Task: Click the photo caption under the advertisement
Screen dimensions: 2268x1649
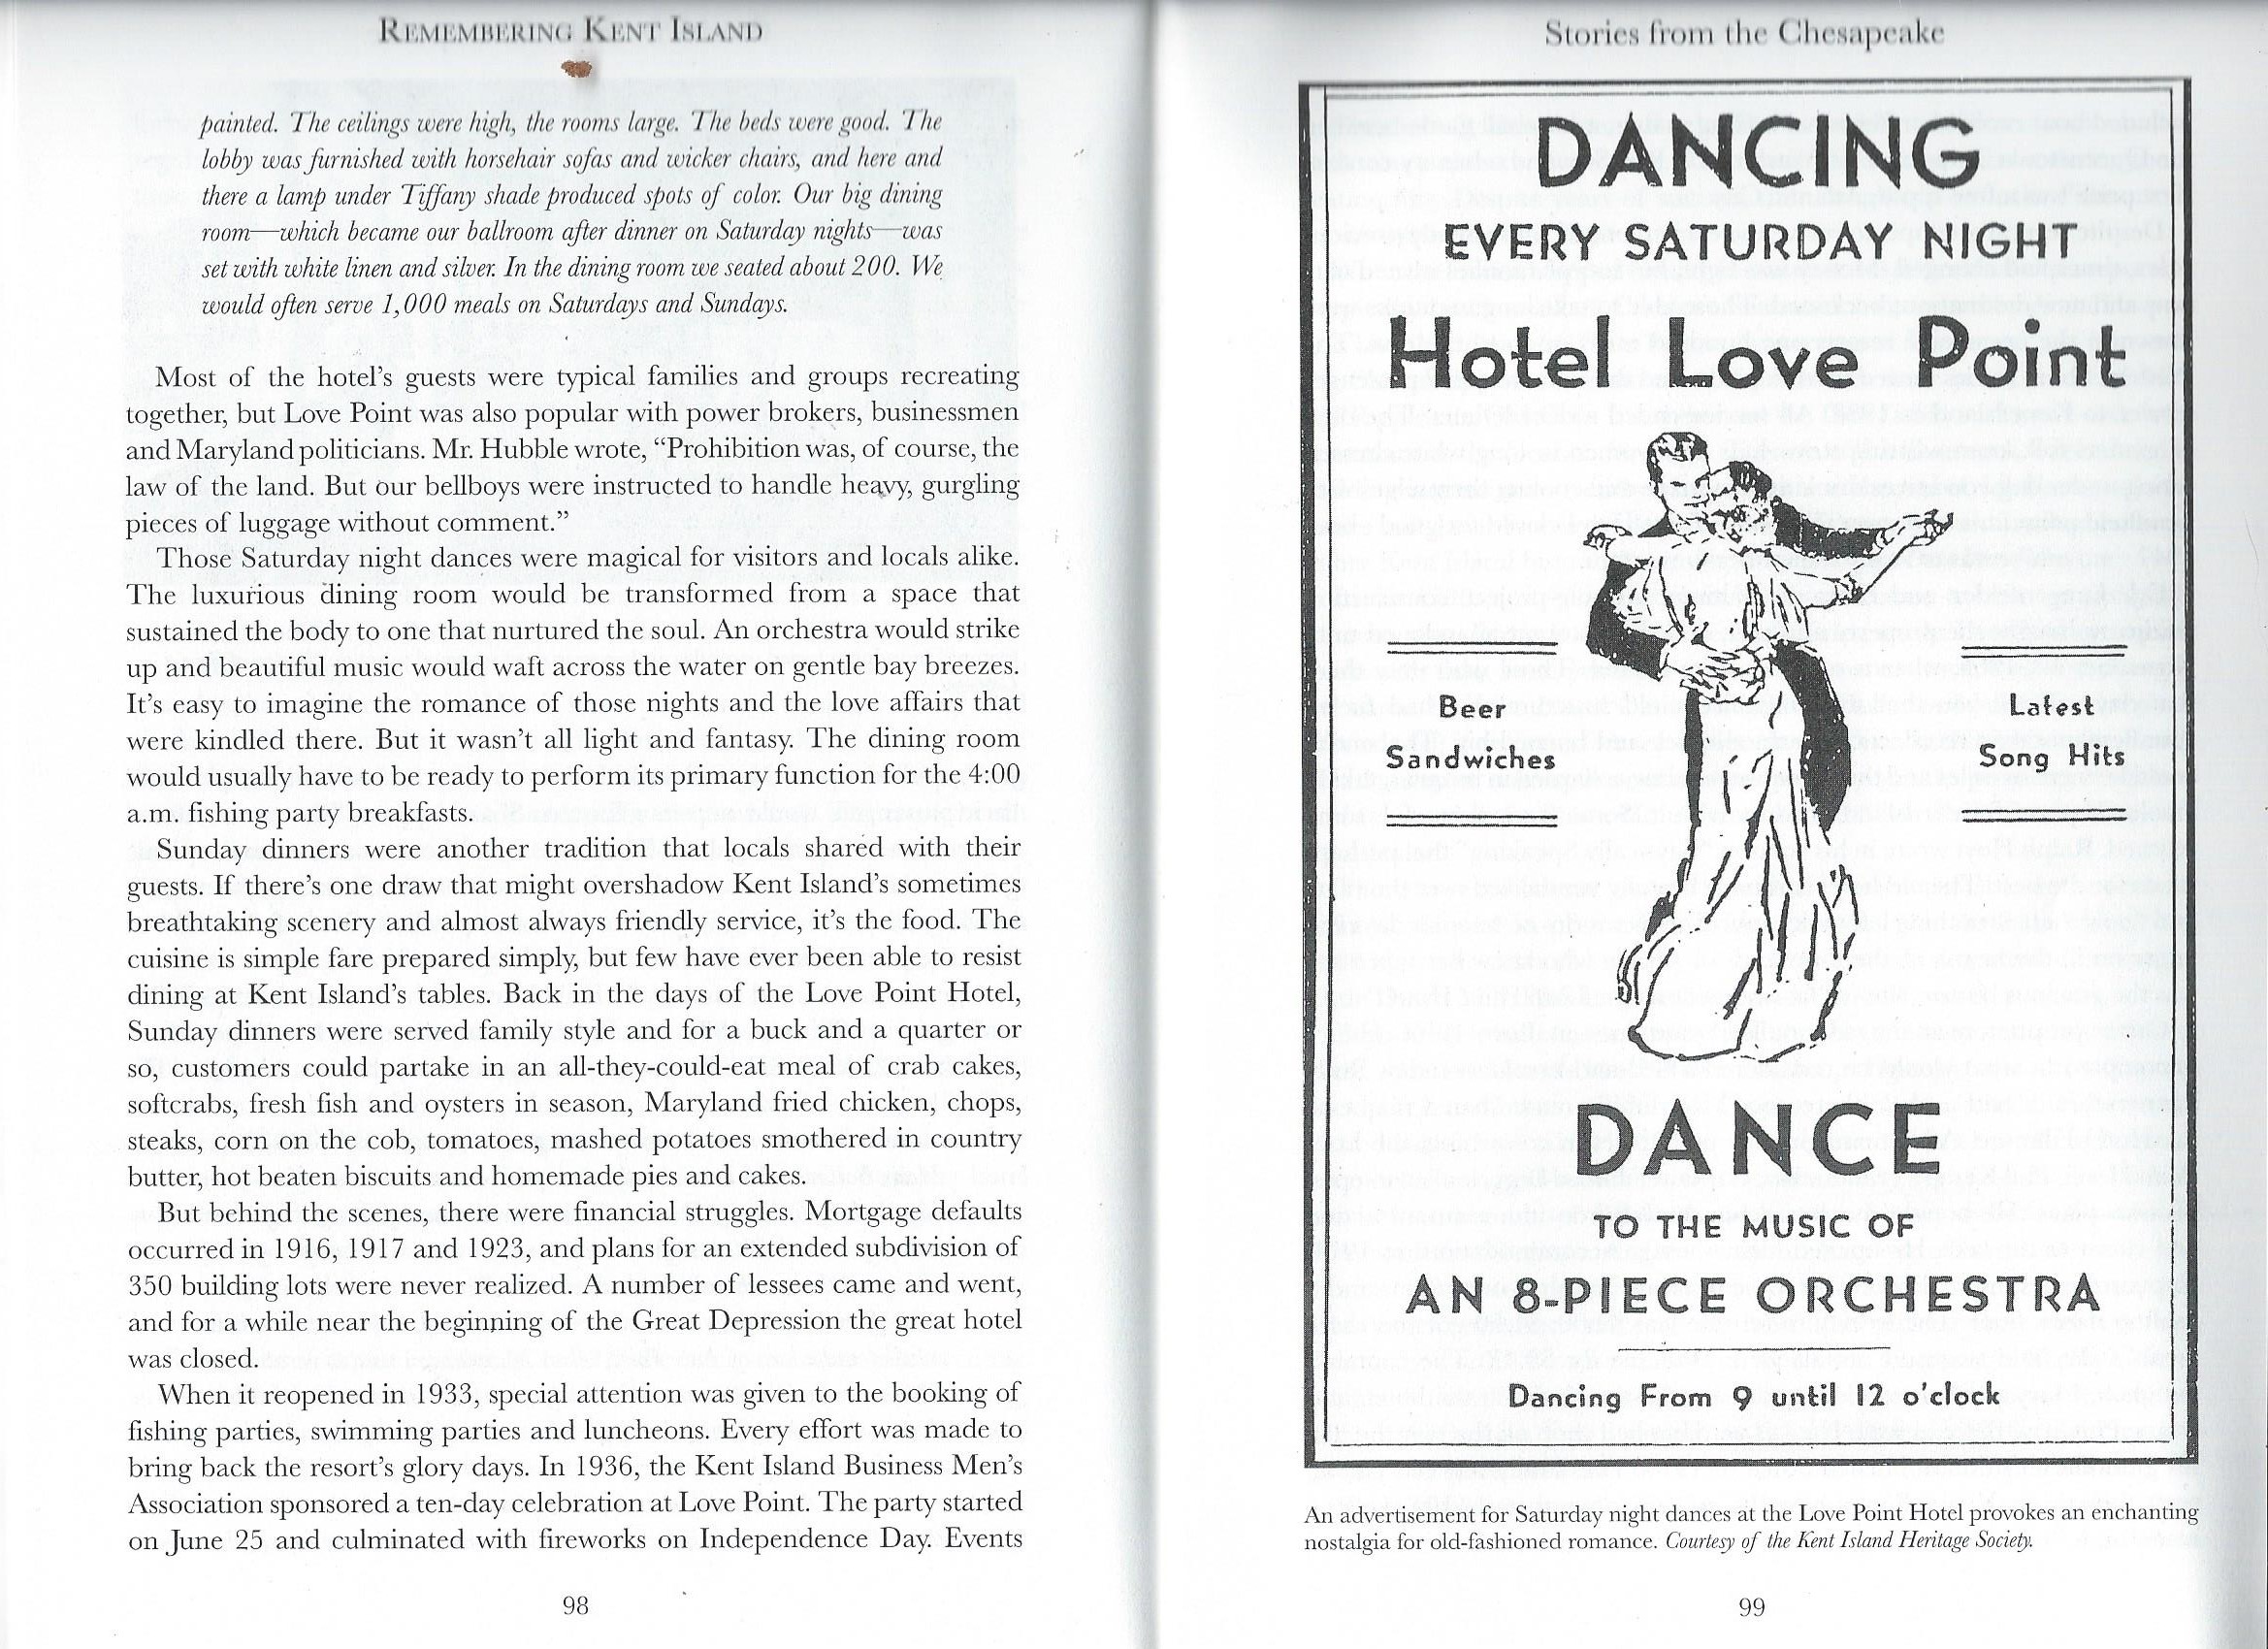Action: (1750, 1515)
